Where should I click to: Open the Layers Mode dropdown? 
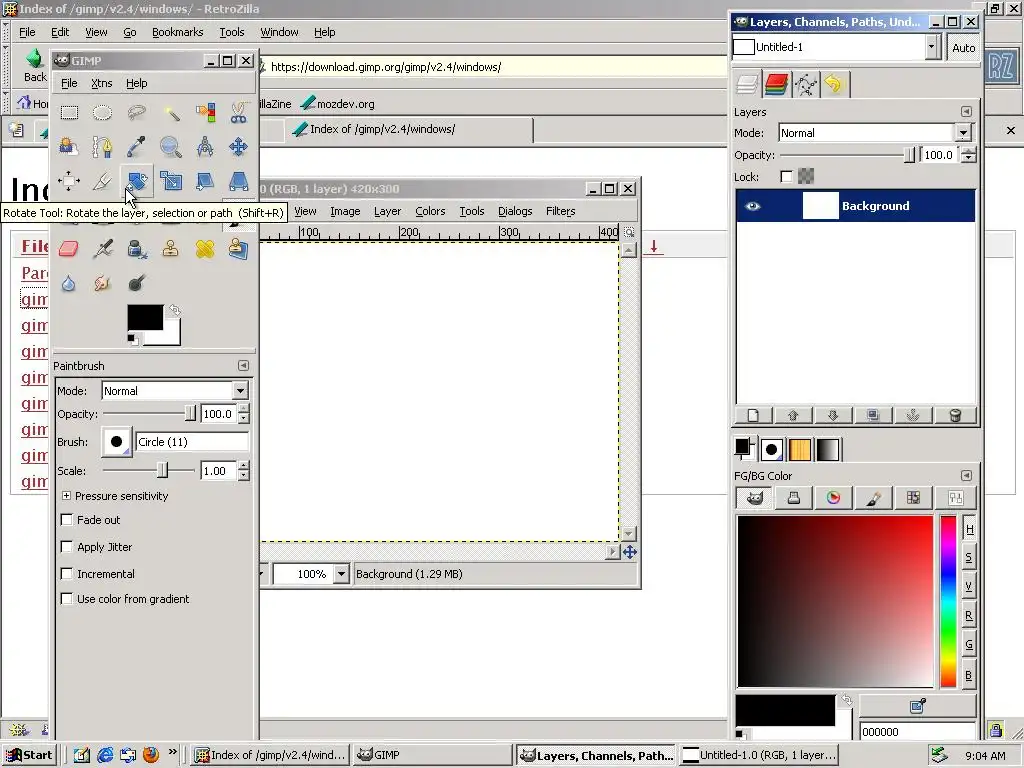963,133
